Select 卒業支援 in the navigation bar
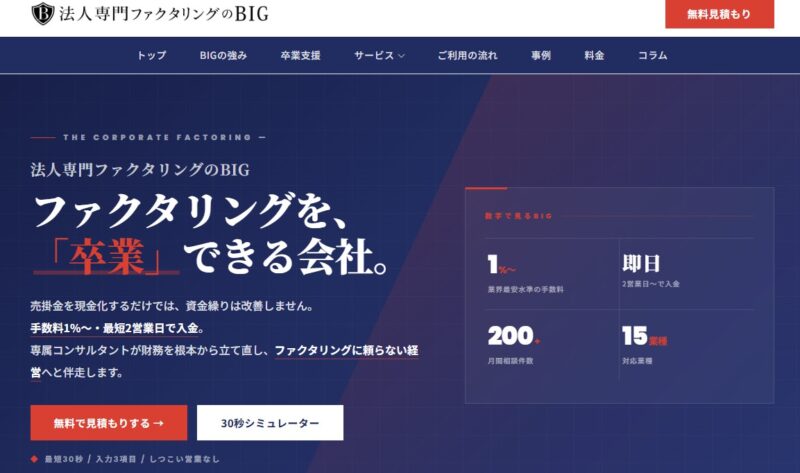Image resolution: width=800 pixels, height=473 pixels. 300,56
